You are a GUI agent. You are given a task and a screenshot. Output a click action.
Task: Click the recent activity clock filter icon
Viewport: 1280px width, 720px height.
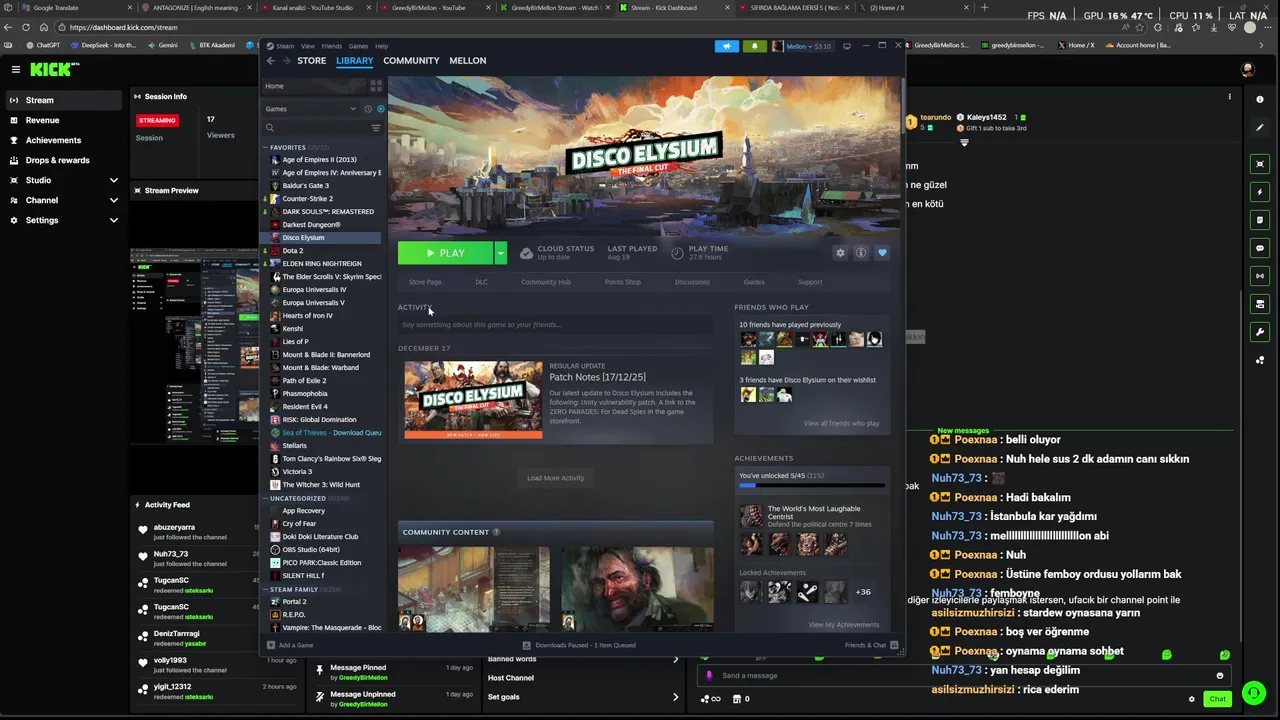pos(368,109)
